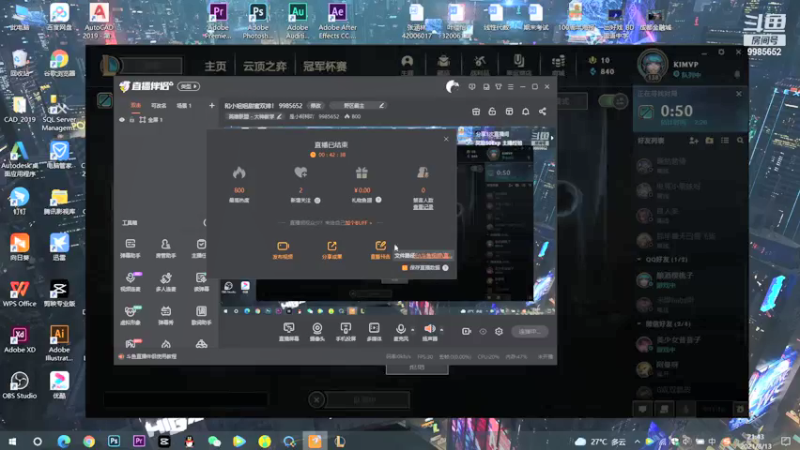This screenshot has width=800, height=450.
Task: Open the 视频连麦 tool
Action: 131,282
